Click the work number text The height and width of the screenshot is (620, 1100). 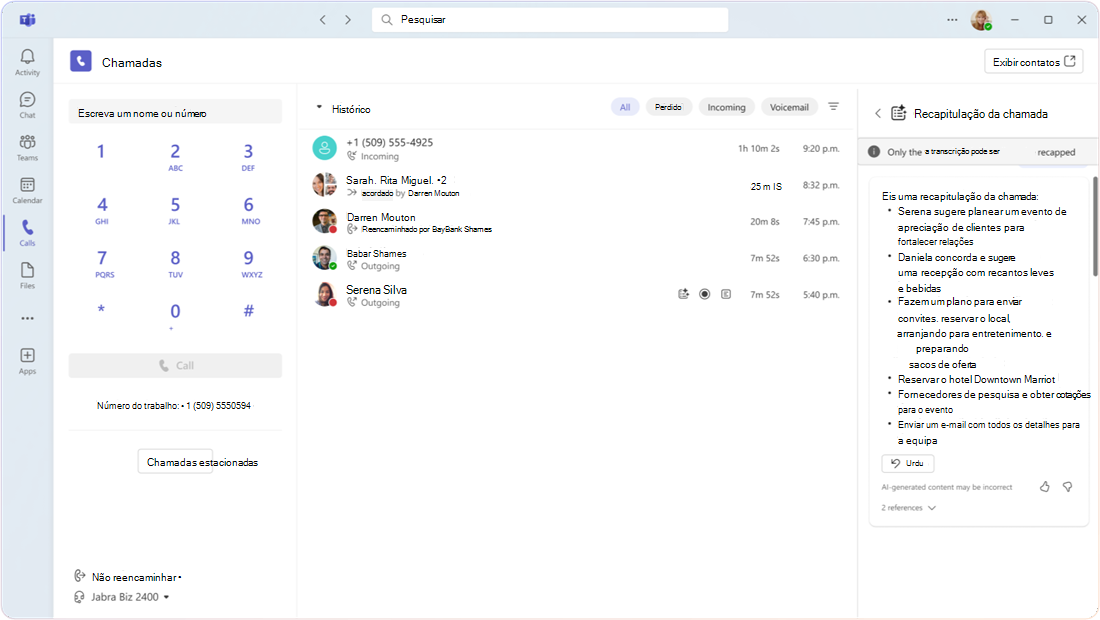(x=174, y=405)
